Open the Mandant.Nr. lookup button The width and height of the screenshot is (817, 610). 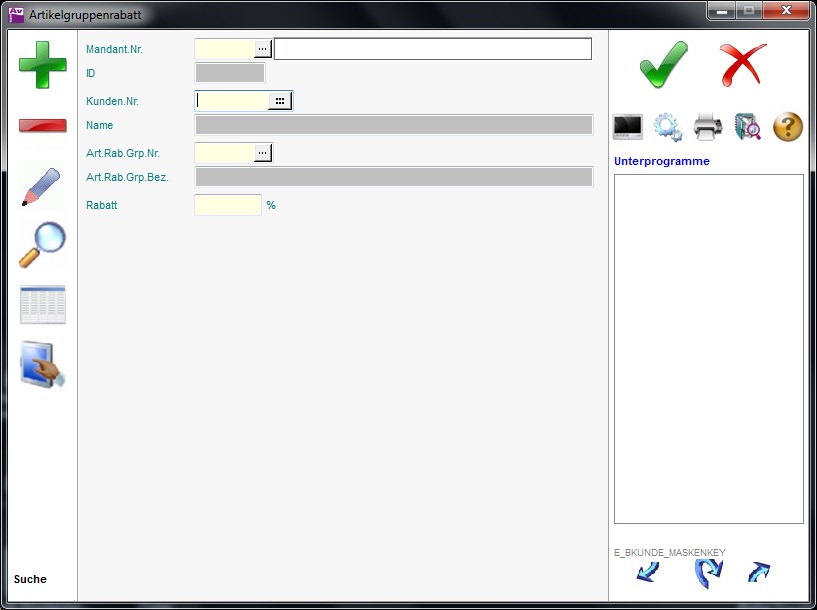[263, 48]
